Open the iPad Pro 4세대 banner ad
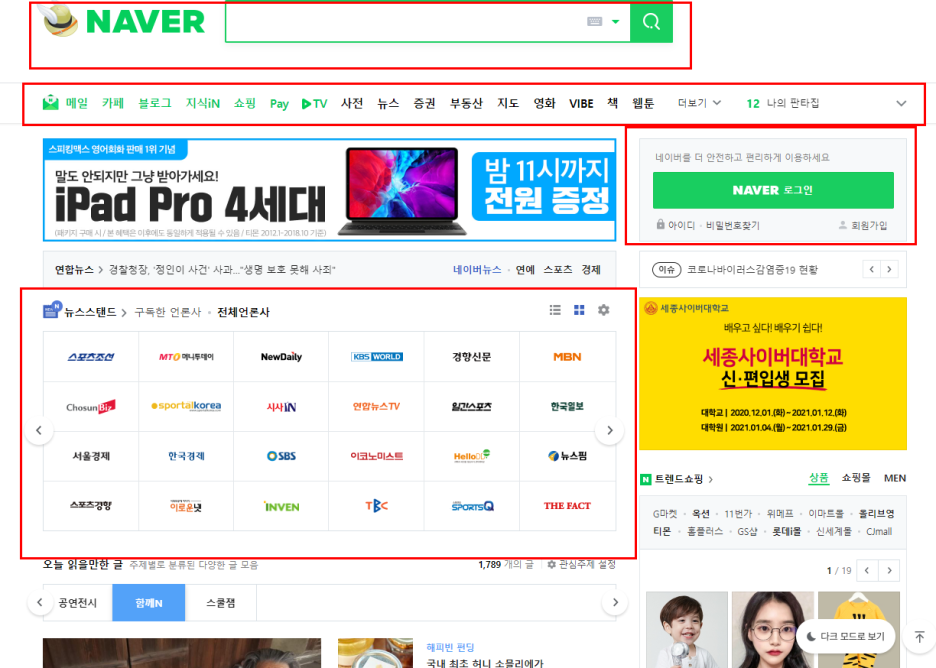Viewport: 936px width, 668px height. click(330, 190)
